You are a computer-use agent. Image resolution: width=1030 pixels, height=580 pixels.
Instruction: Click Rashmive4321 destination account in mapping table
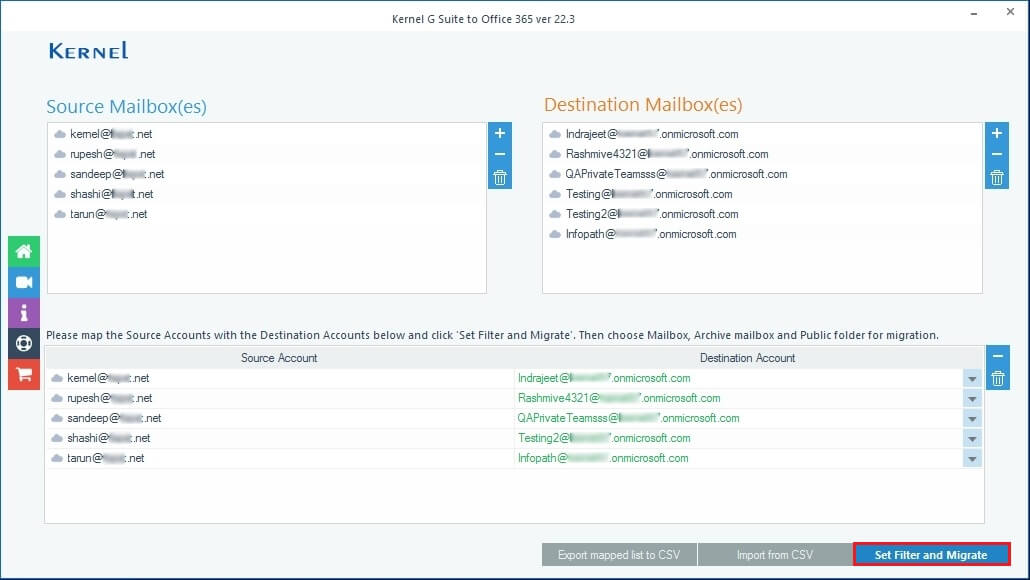pos(619,399)
